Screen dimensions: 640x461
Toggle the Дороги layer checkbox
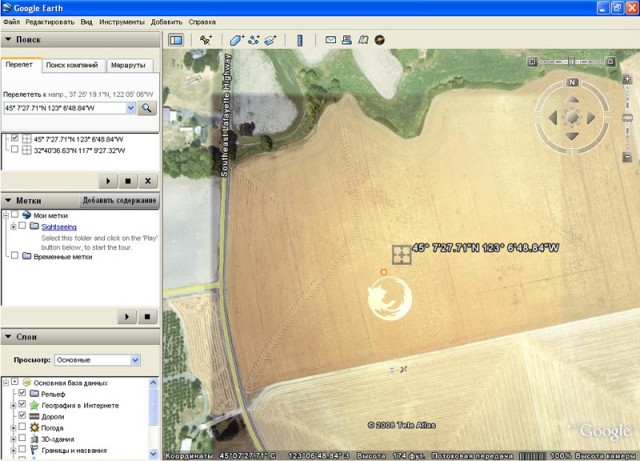coord(22,415)
